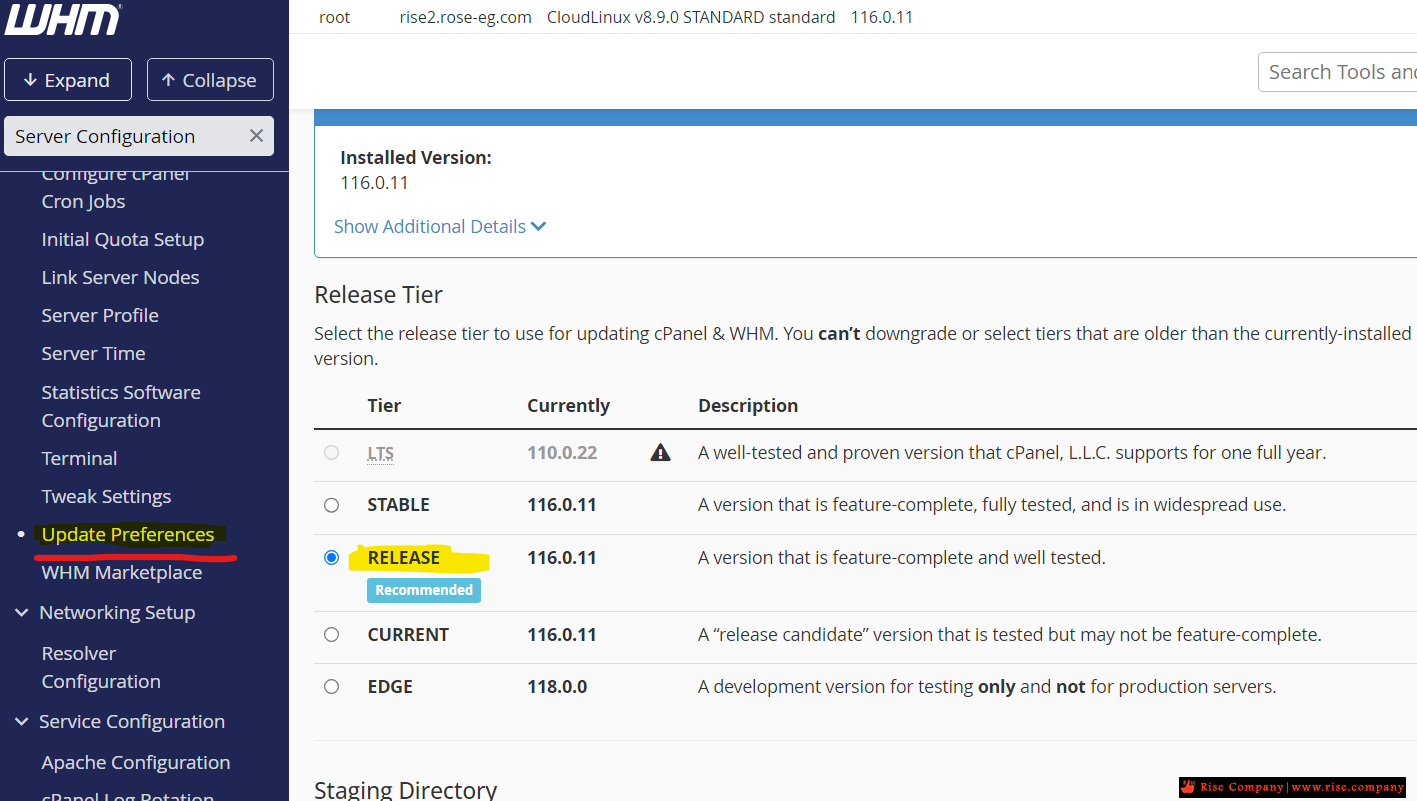Image resolution: width=1417 pixels, height=801 pixels.
Task: Open Server Profile page
Action: 100,315
